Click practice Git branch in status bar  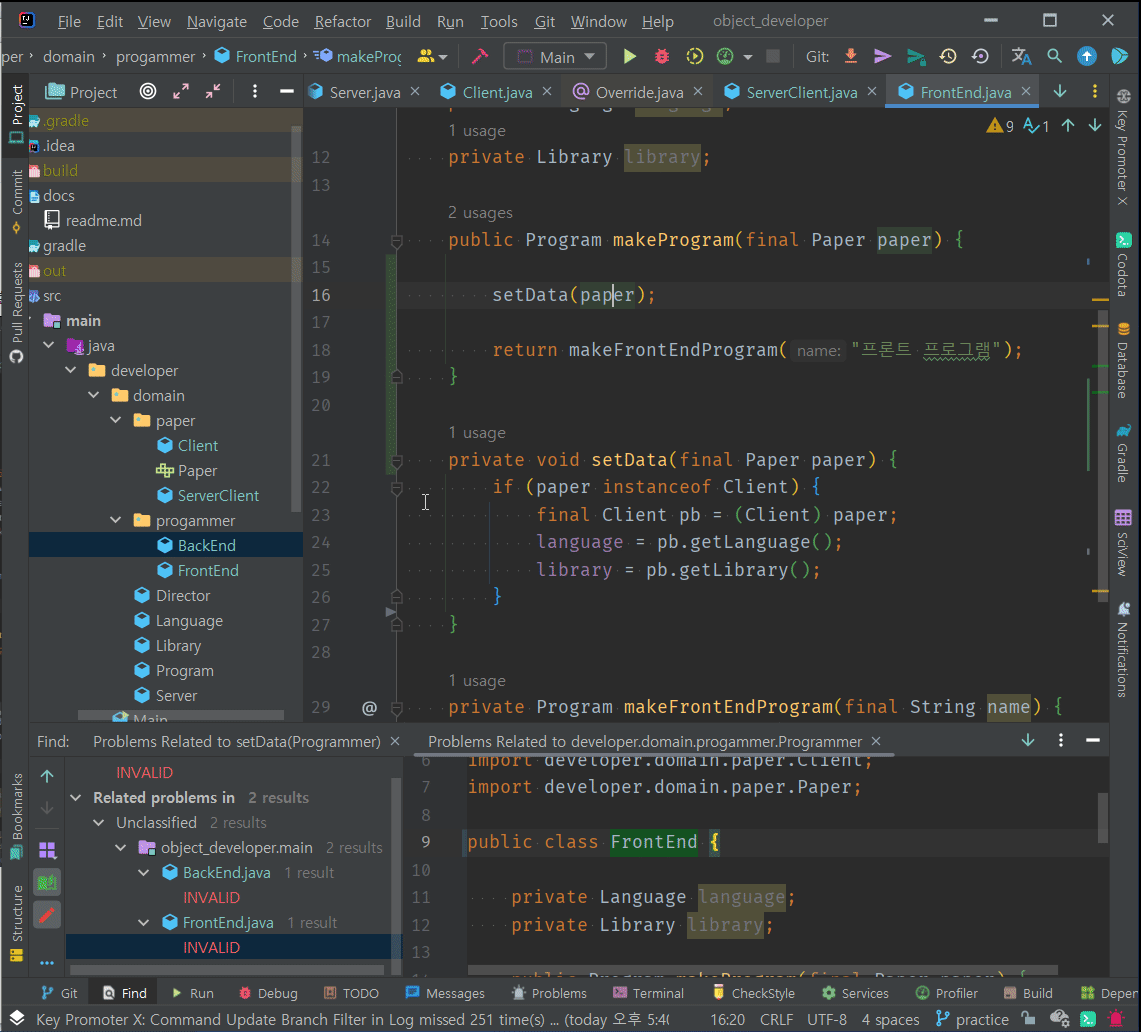pos(972,1020)
